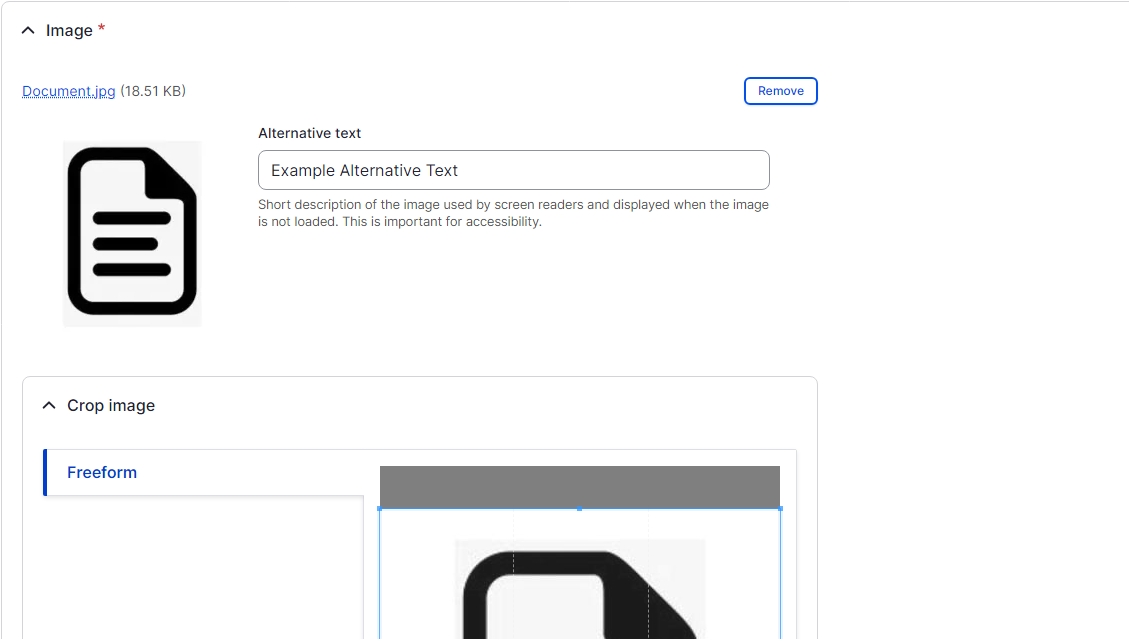
Task: Click the Image section heading text
Action: [x=69, y=30]
